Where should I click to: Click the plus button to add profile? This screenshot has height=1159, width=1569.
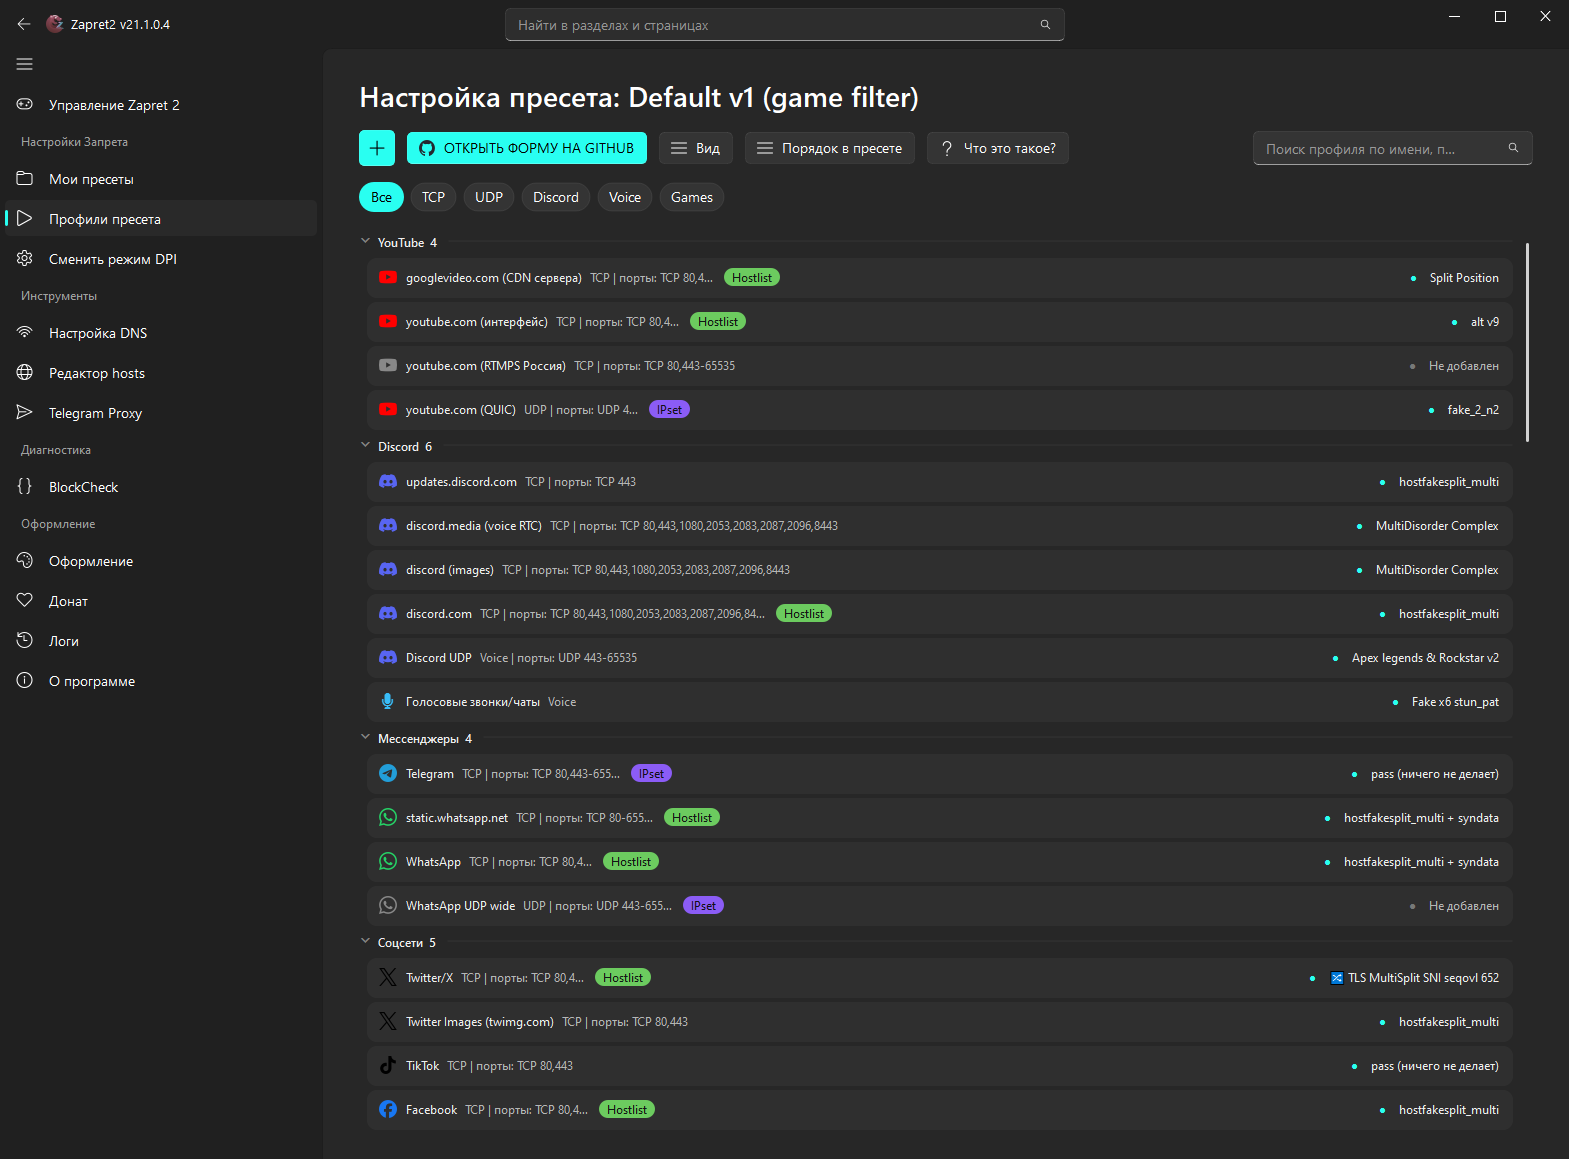(x=377, y=148)
